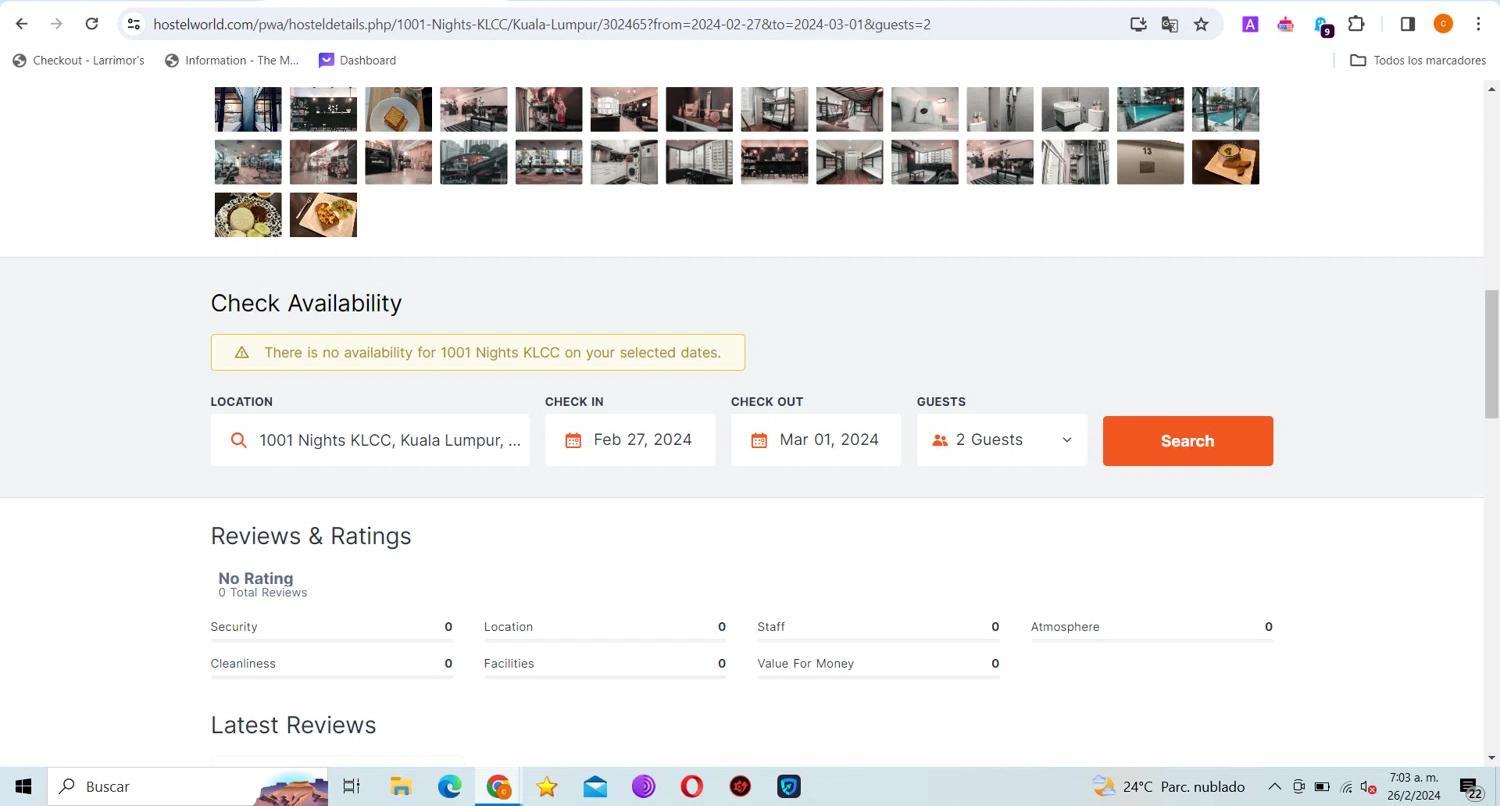Click the page vertical scrollbar thumb
The image size is (1500, 806).
coord(1491,354)
